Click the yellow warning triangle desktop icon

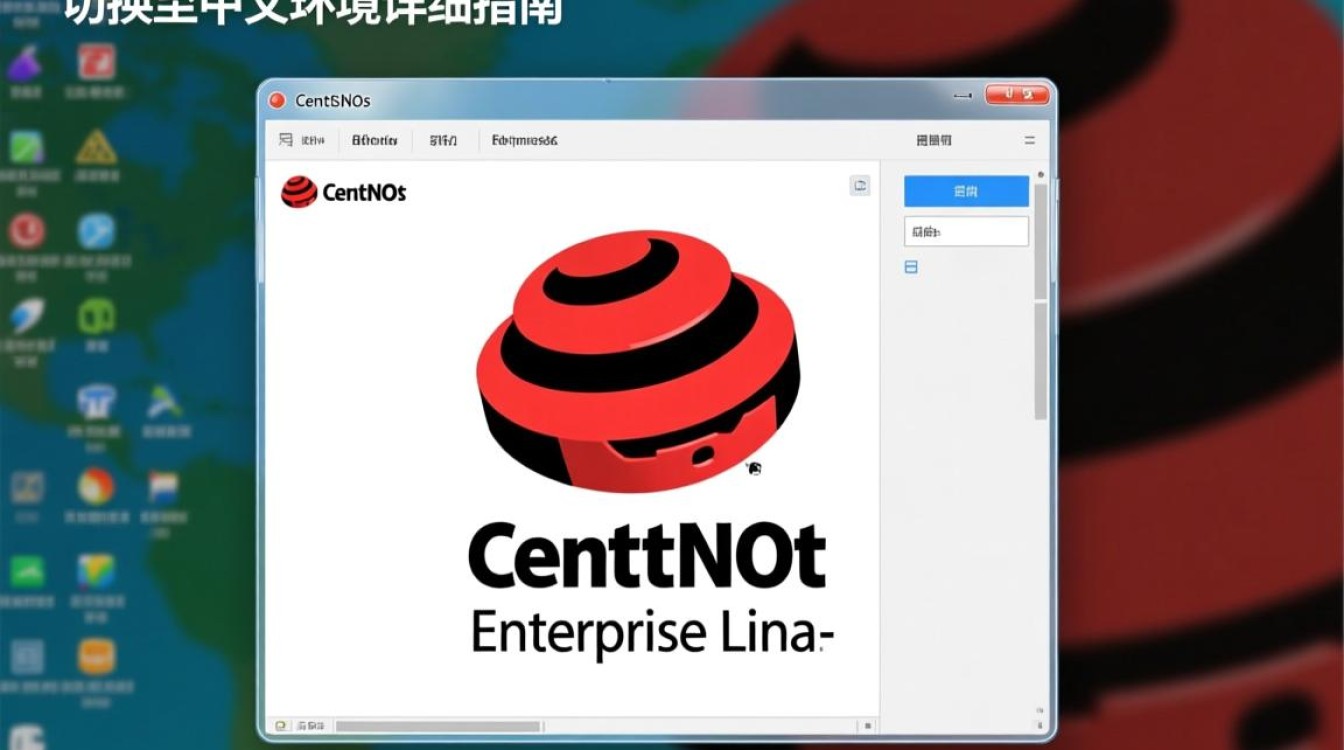(96, 149)
